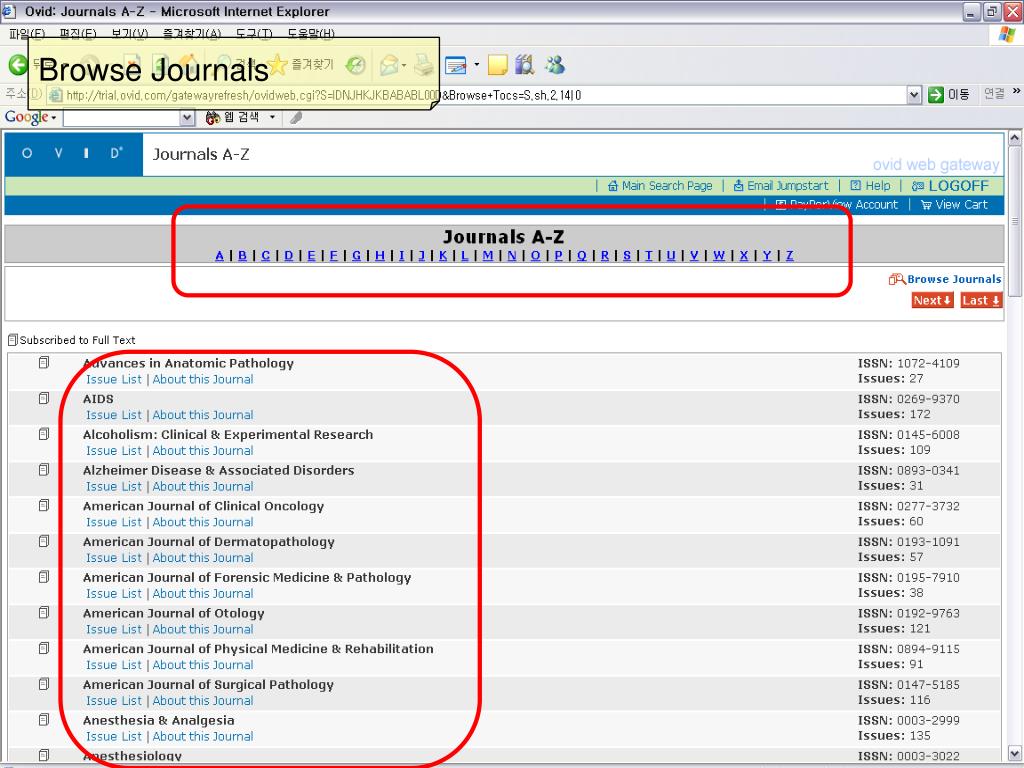Click the History icon in IE toolbar
This screenshot has width=1024, height=768.
pyautogui.click(x=356, y=66)
